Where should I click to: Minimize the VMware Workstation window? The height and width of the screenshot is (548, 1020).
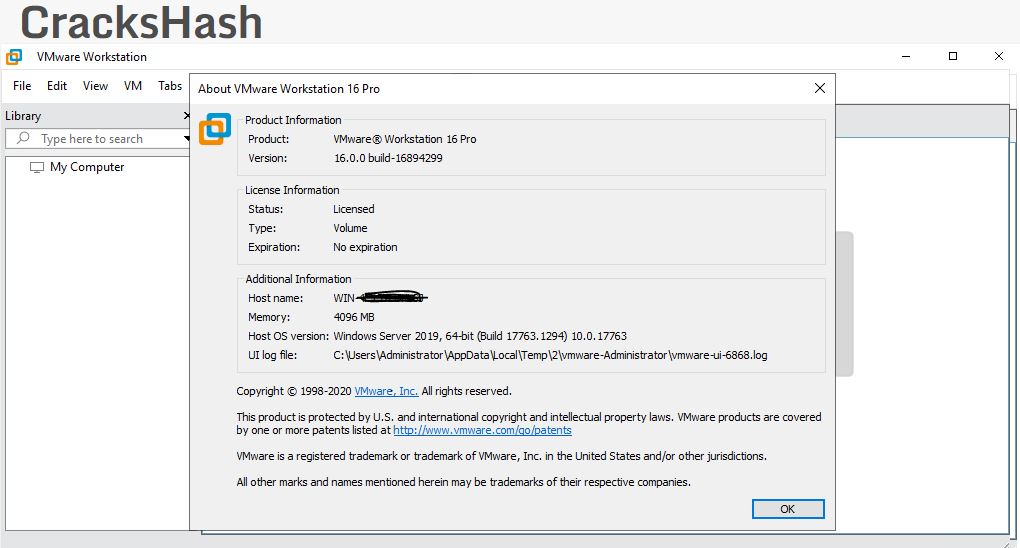pos(907,57)
